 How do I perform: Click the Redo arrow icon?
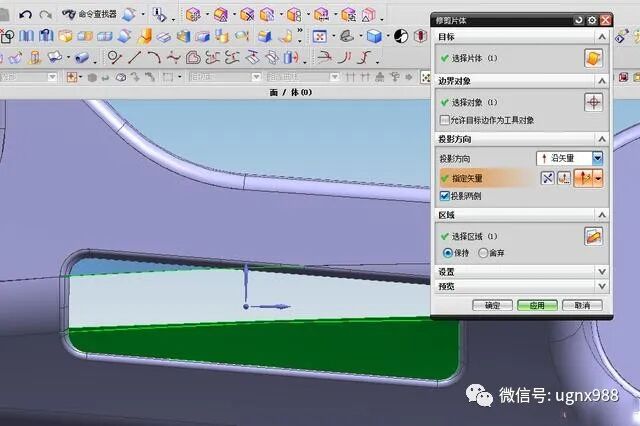coord(46,15)
